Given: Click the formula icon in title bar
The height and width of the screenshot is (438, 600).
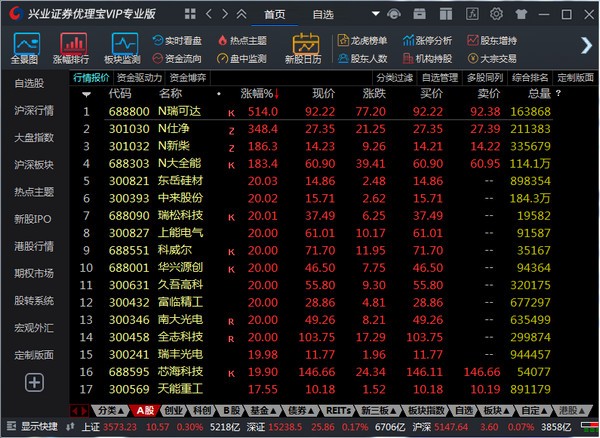Looking at the screenshot, I should click(x=472, y=15).
